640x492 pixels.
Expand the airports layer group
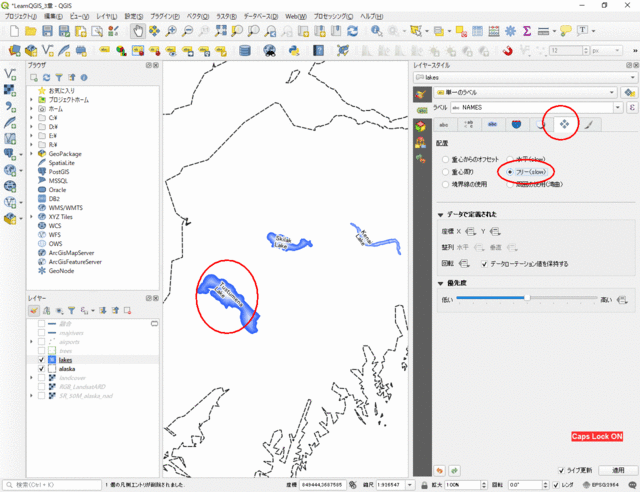click(31, 342)
